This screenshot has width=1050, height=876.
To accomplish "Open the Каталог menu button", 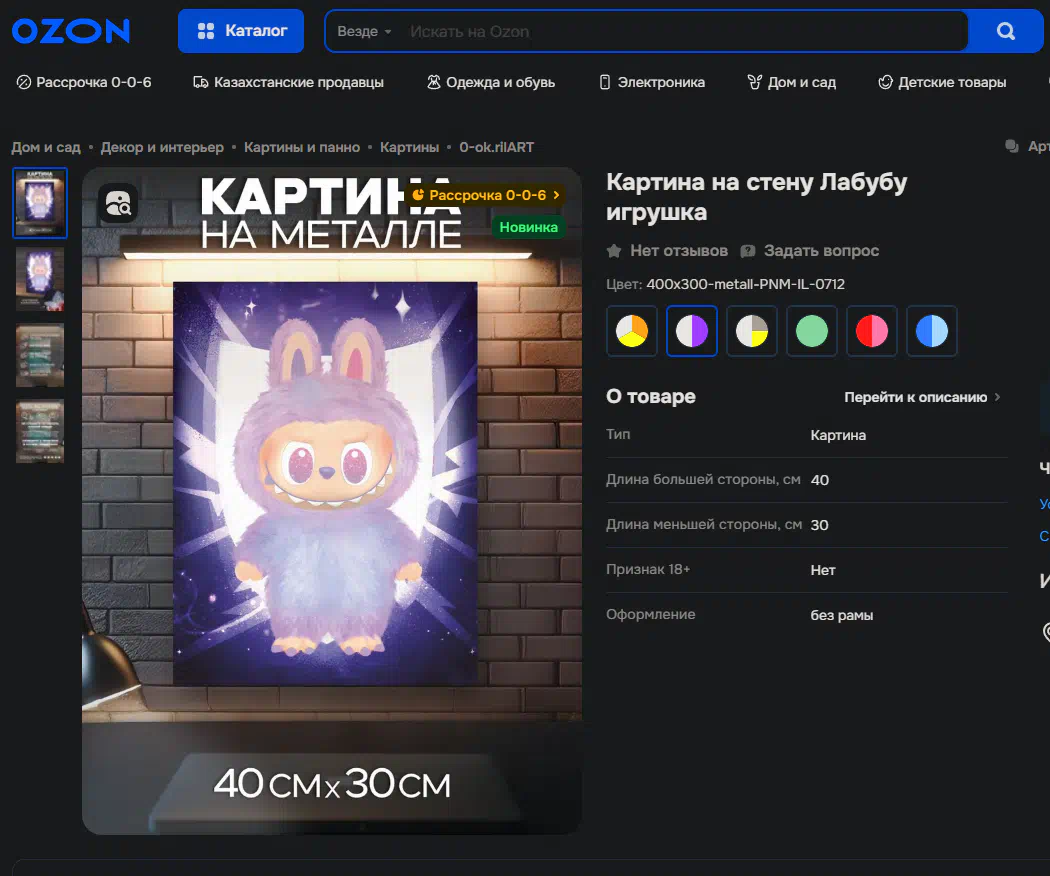I will pyautogui.click(x=241, y=31).
